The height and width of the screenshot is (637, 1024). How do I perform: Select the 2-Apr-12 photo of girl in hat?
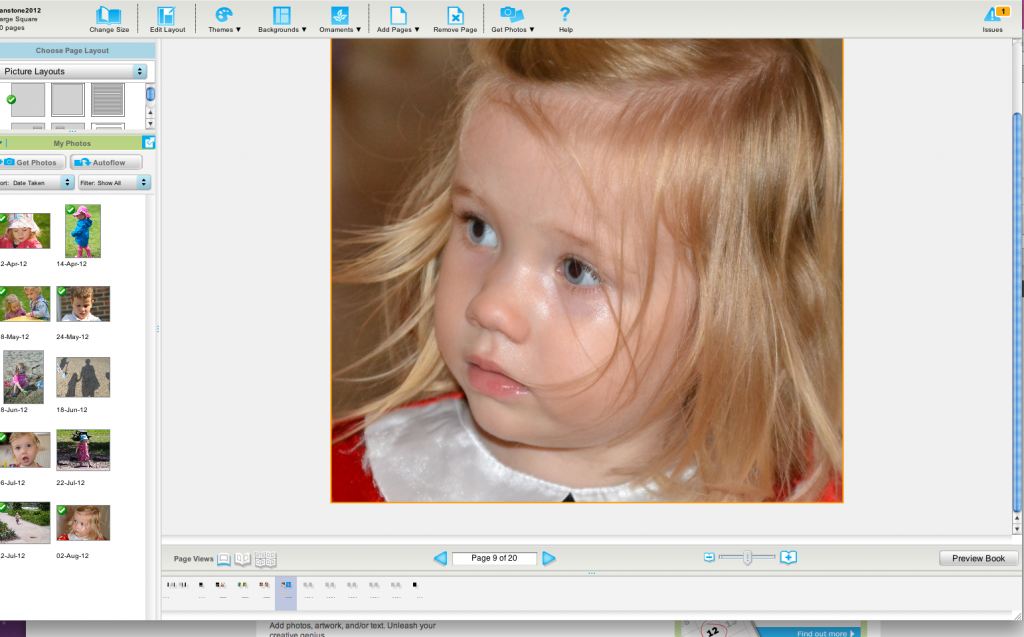click(x=25, y=231)
